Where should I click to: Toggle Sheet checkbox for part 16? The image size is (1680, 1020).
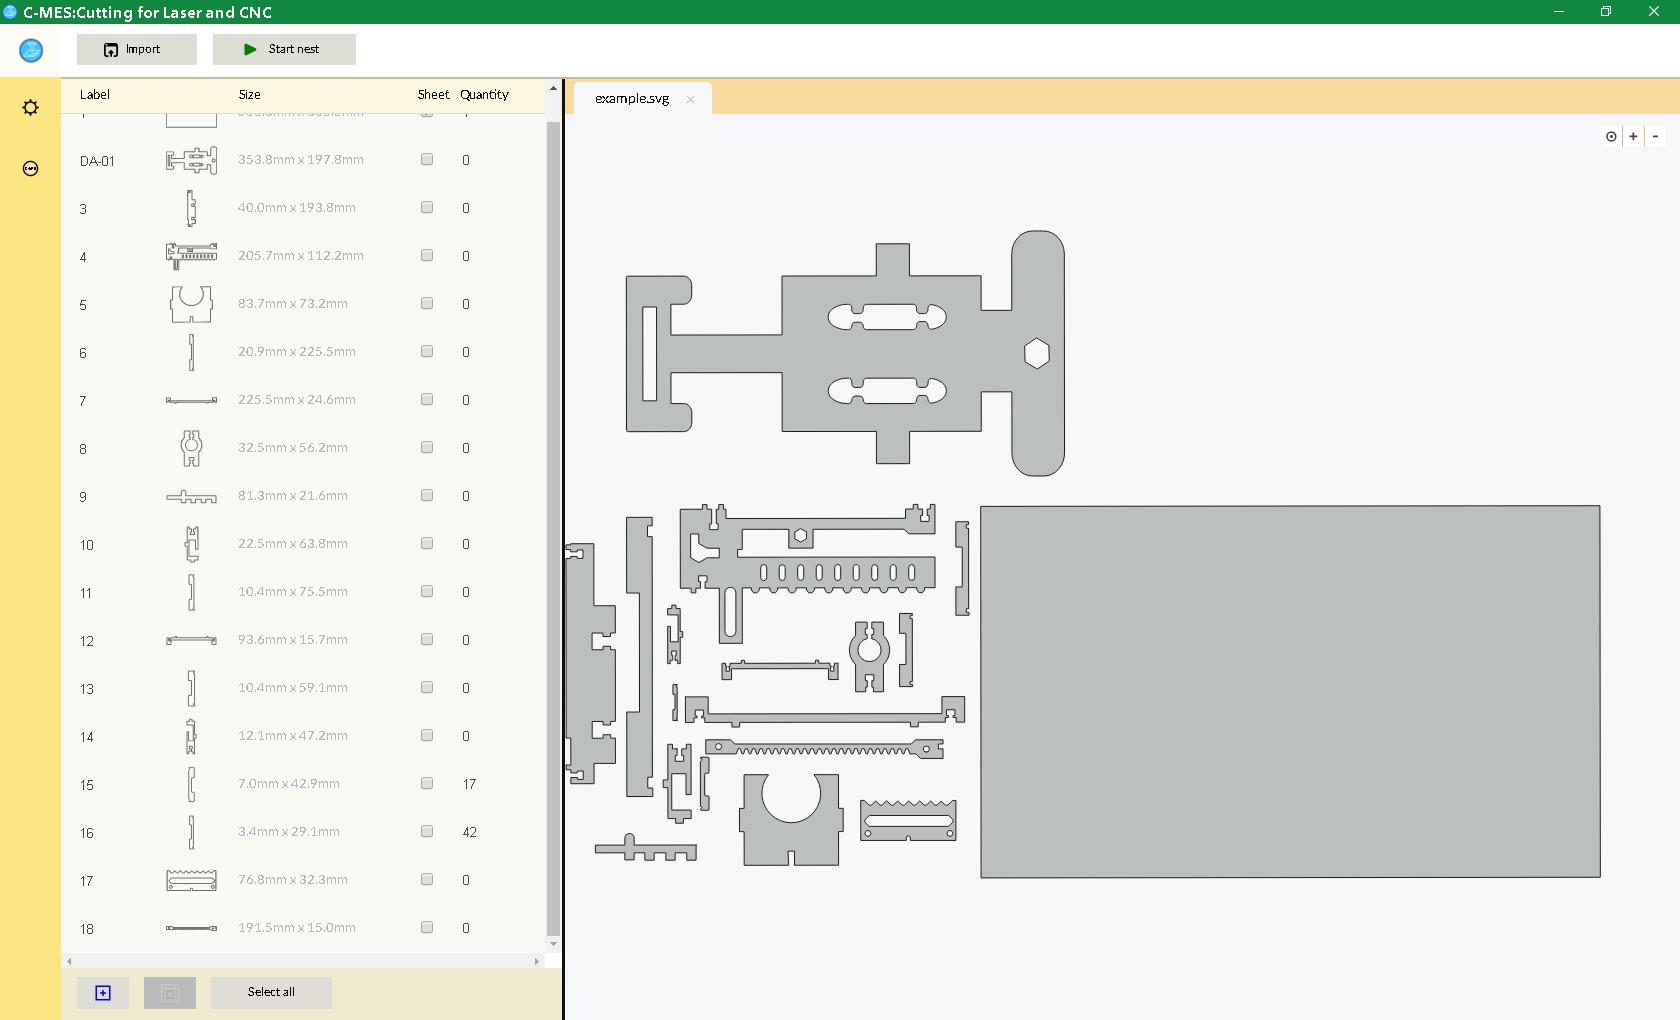click(427, 831)
